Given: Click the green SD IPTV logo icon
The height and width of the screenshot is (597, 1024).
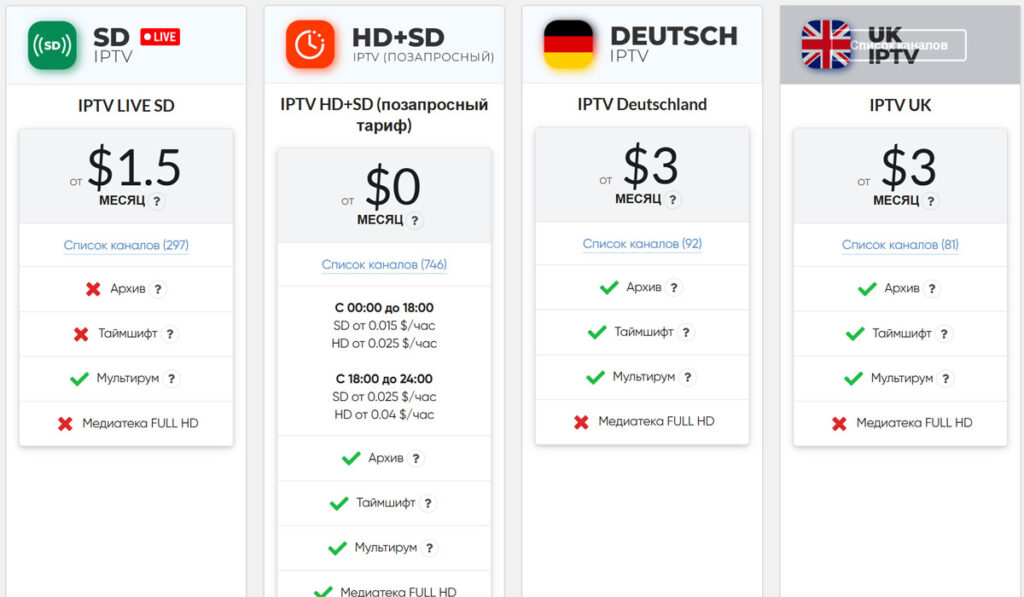Looking at the screenshot, I should (x=52, y=45).
